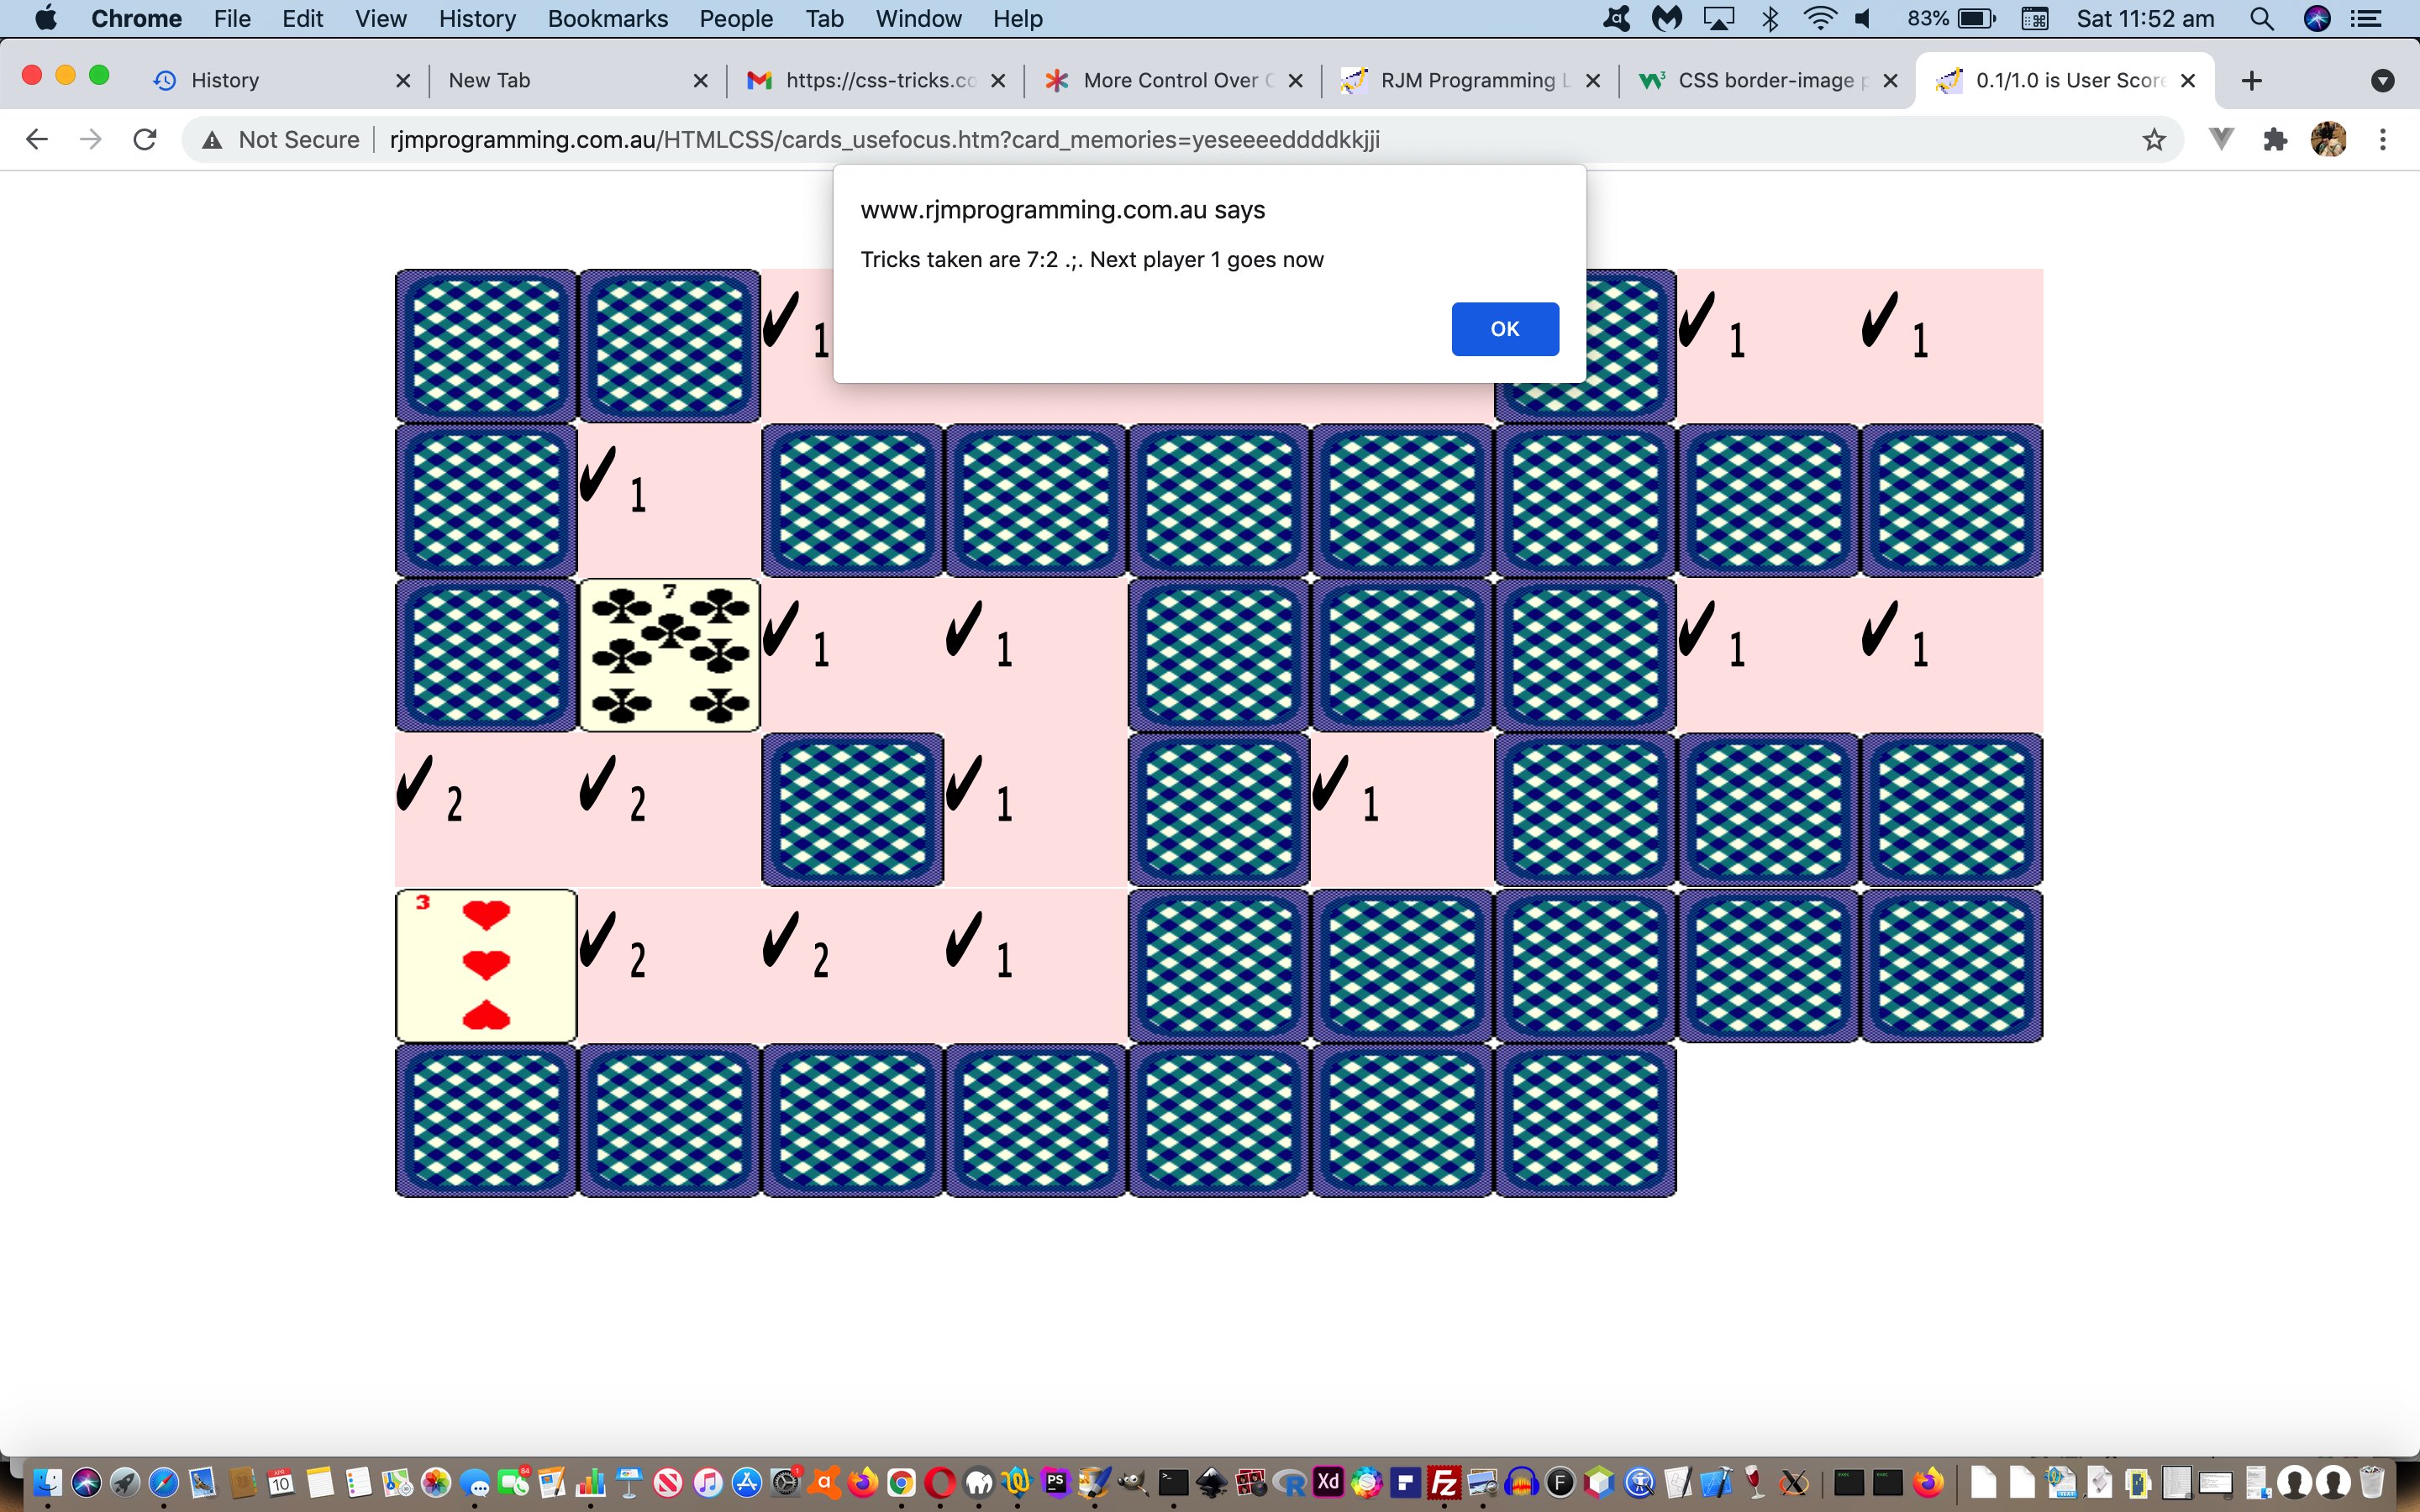Click OK to dismiss the dialog
The height and width of the screenshot is (1512, 2420).
point(1502,328)
